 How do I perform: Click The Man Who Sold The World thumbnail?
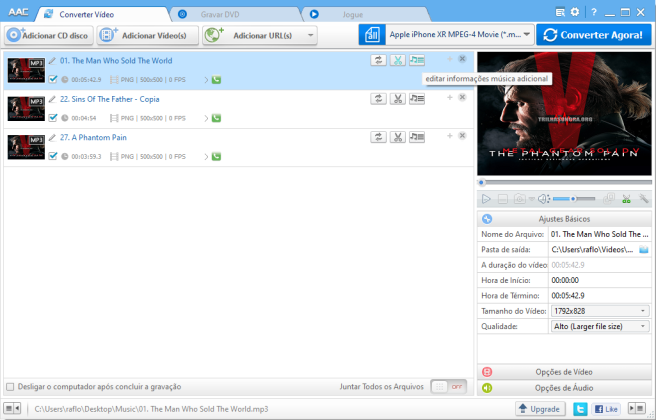26,70
